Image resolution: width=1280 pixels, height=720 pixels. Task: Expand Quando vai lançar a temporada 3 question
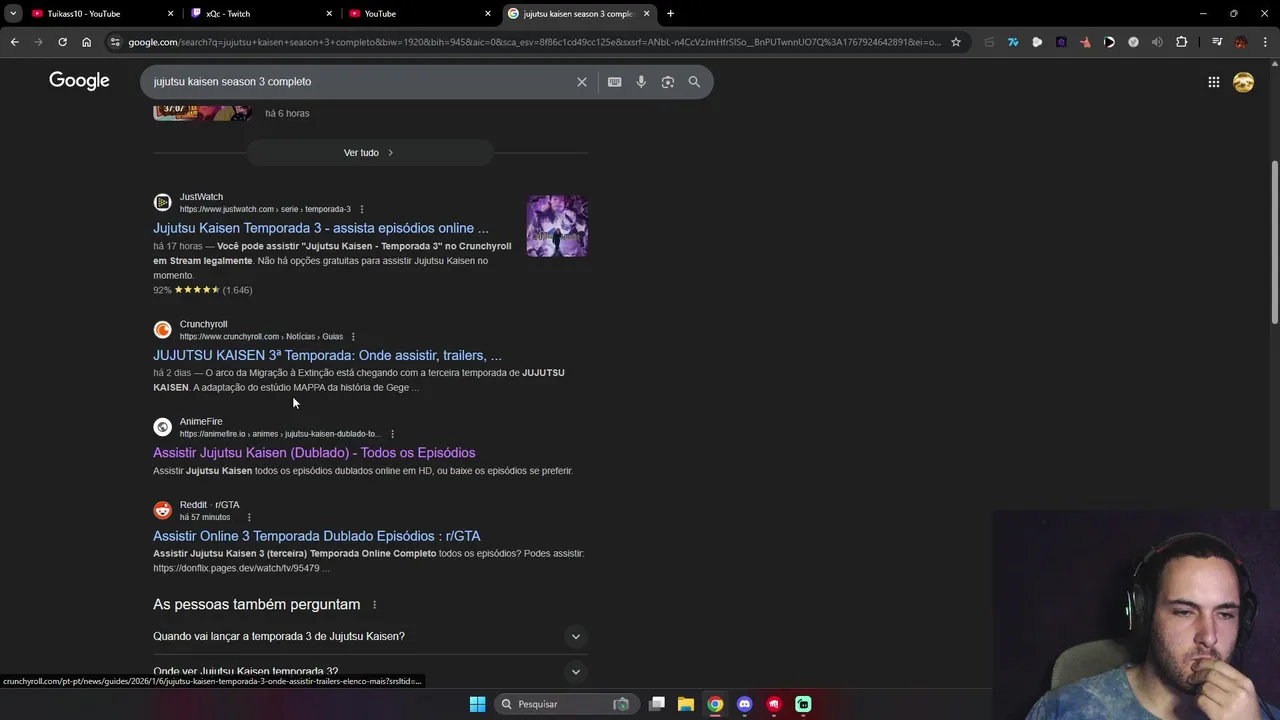pos(575,636)
